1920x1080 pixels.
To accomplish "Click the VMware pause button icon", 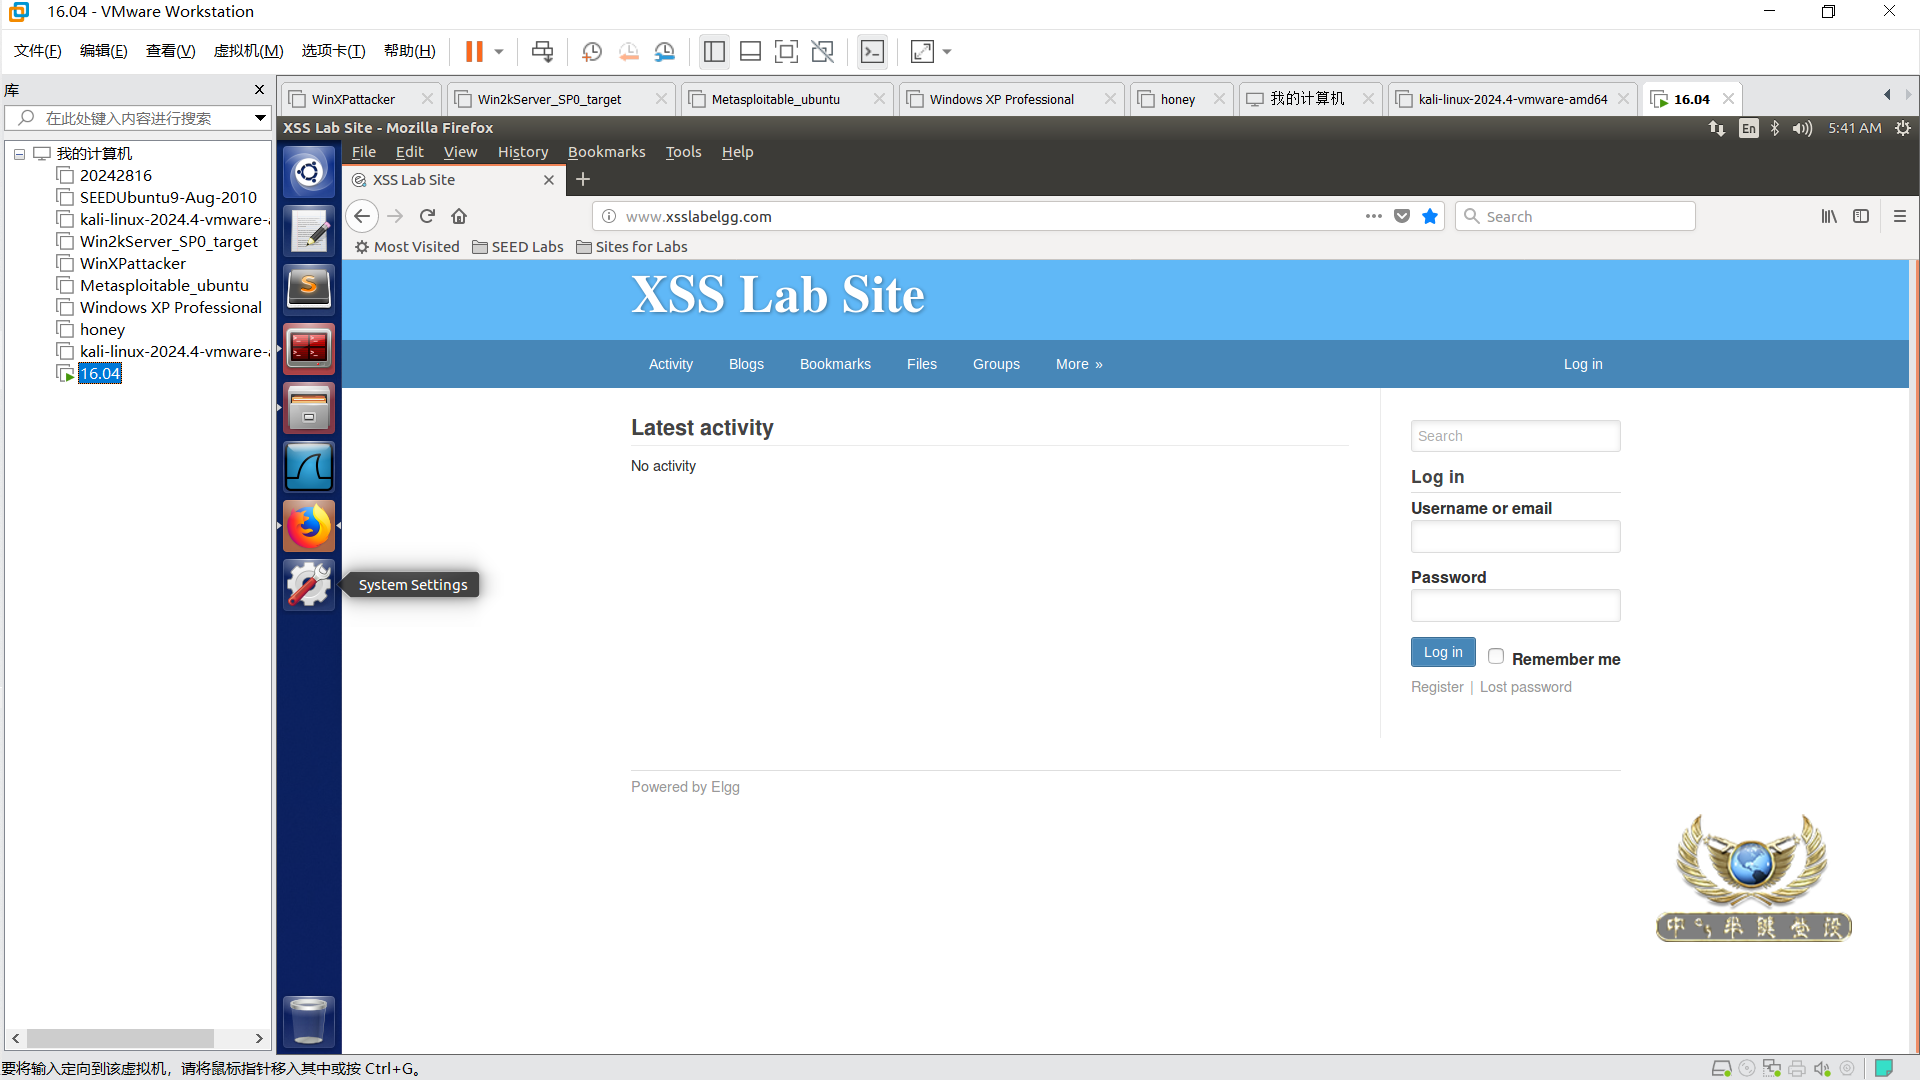I will pos(474,52).
